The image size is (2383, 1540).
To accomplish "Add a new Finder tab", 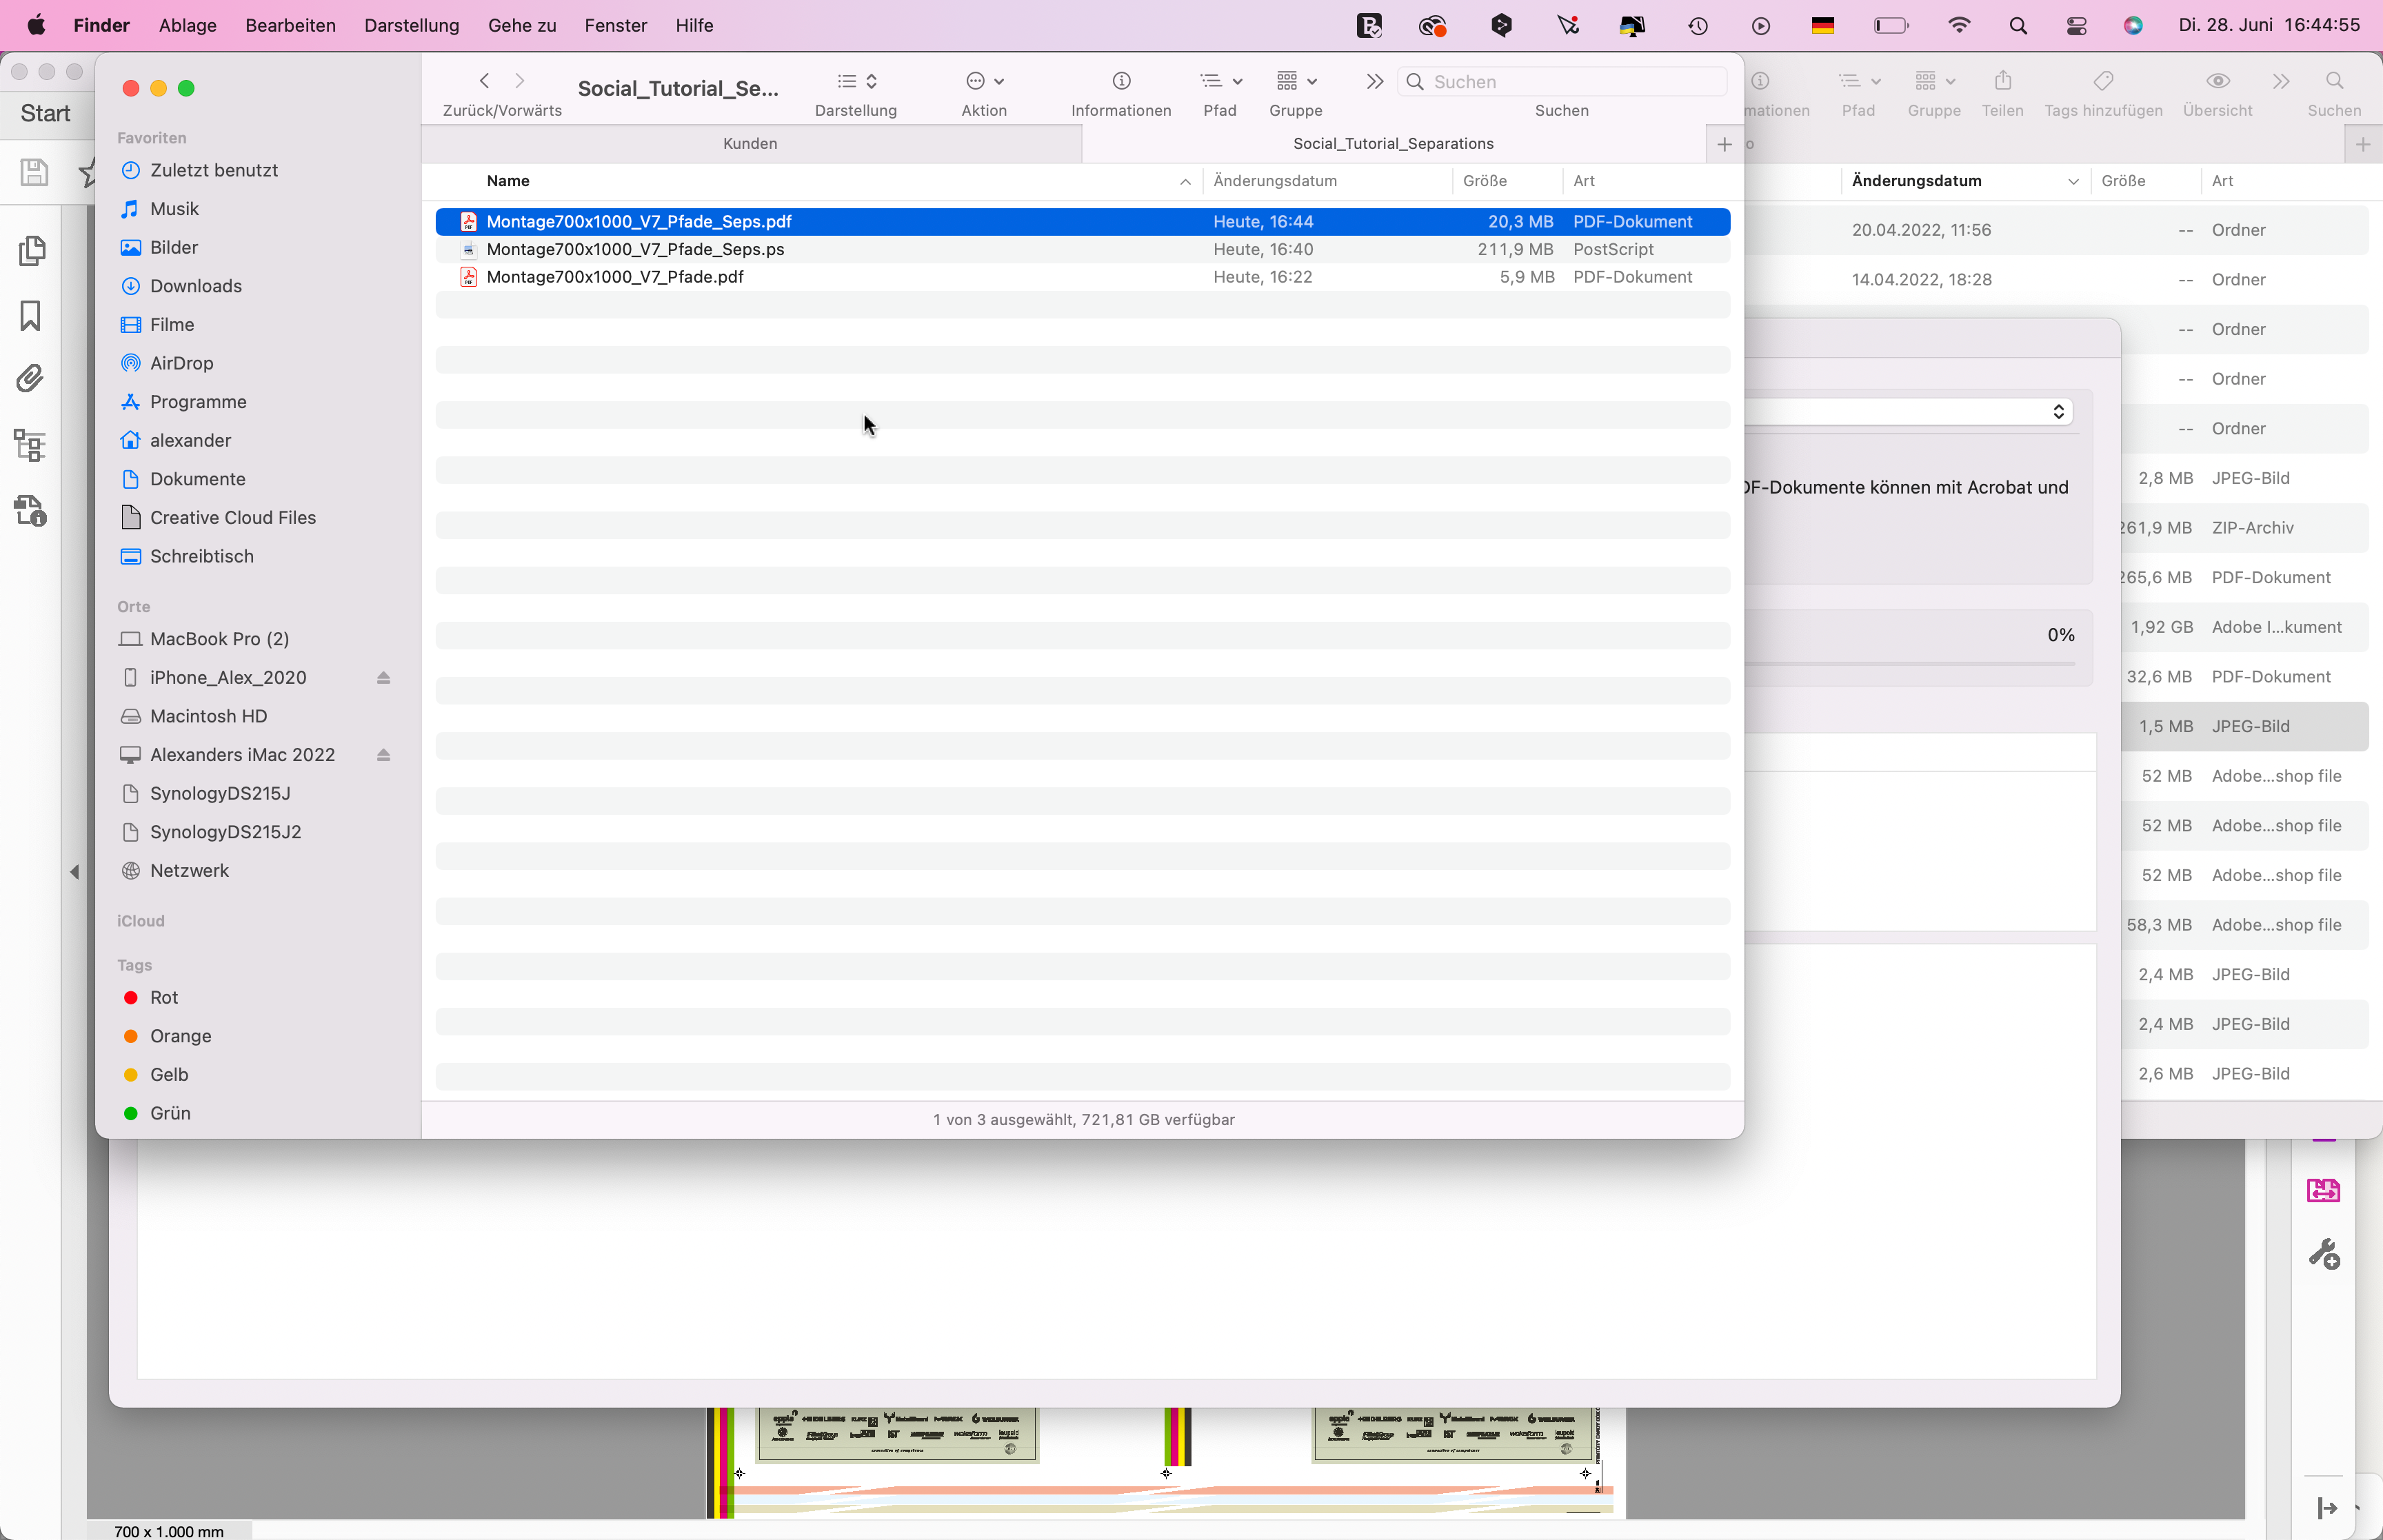I will pos(1724,144).
